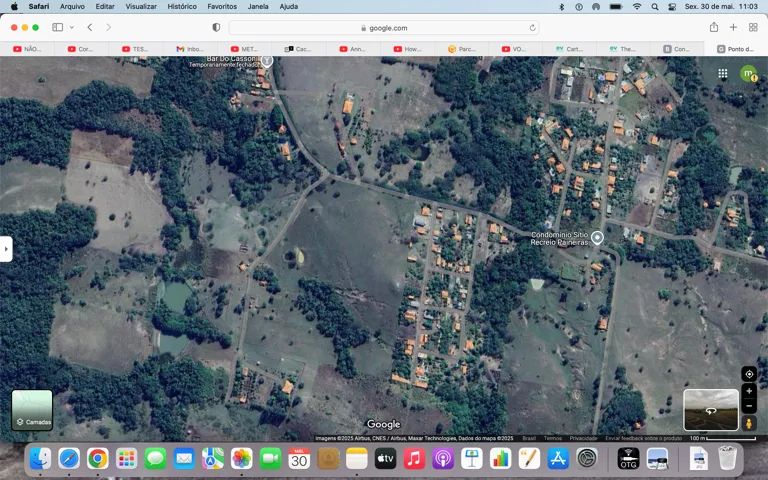Screen dimensions: 768x480
Task: Open the Termos link in the map footer
Action: coord(552,438)
